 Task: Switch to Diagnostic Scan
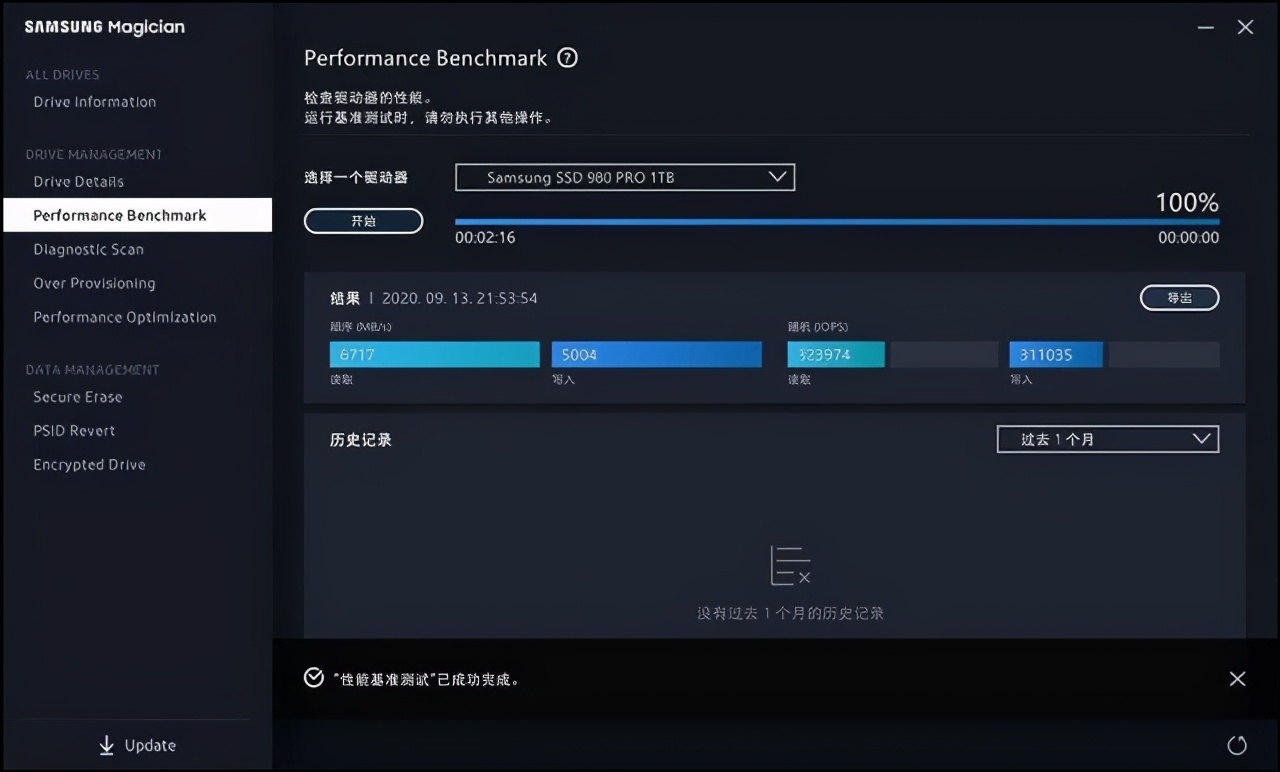click(88, 249)
